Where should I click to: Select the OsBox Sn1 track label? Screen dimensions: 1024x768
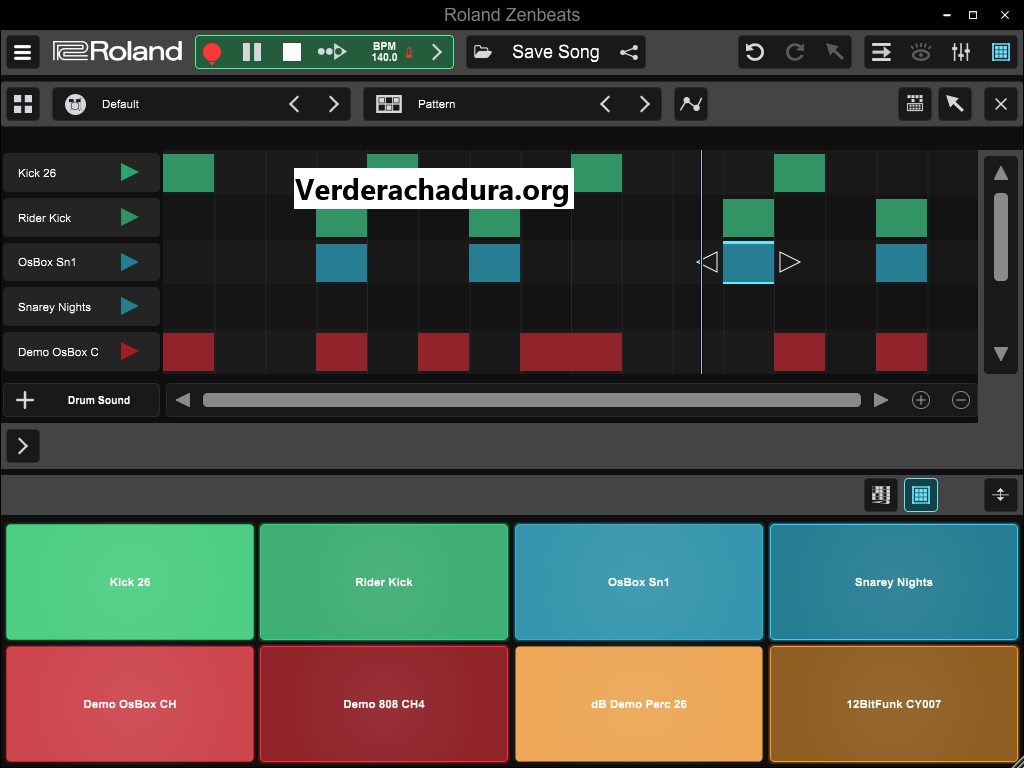tap(47, 263)
